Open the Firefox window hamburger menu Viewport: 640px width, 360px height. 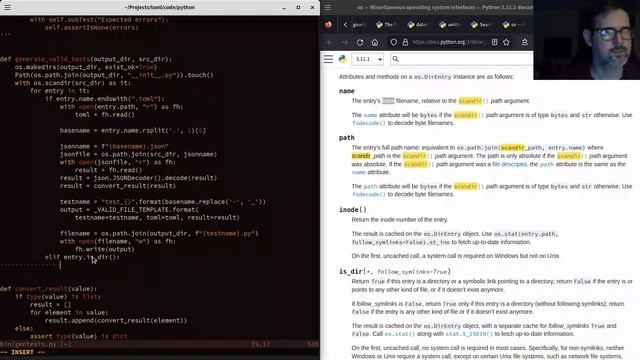coord(328,7)
